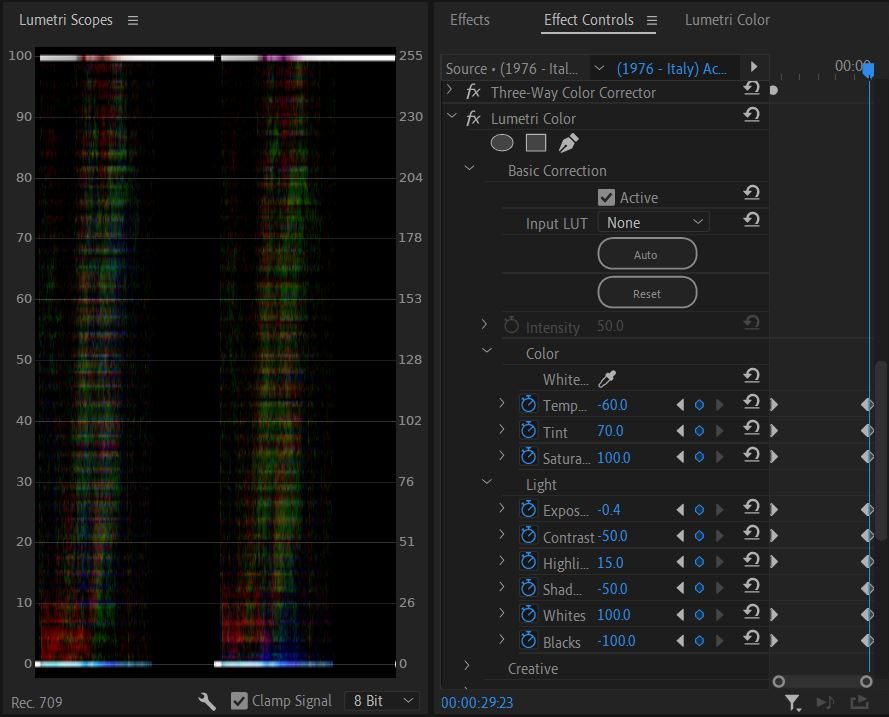The height and width of the screenshot is (717, 889).
Task: Click the Whites value 100.0
Action: [x=613, y=614]
